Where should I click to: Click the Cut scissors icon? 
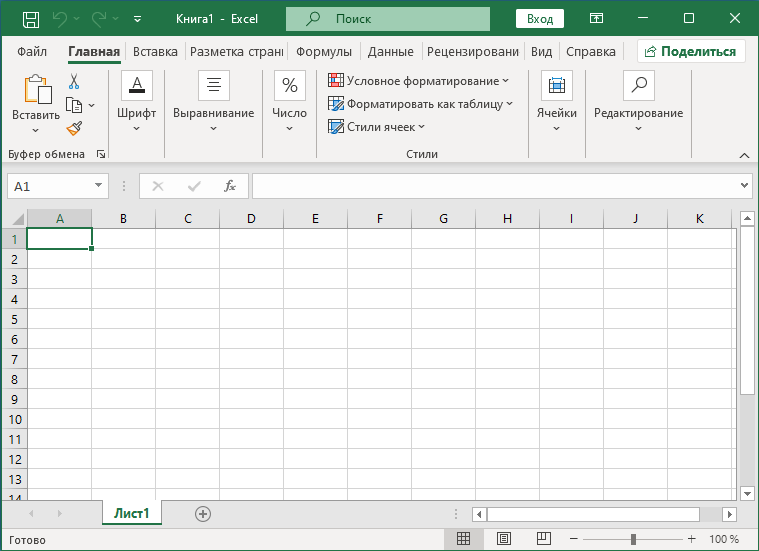[74, 81]
